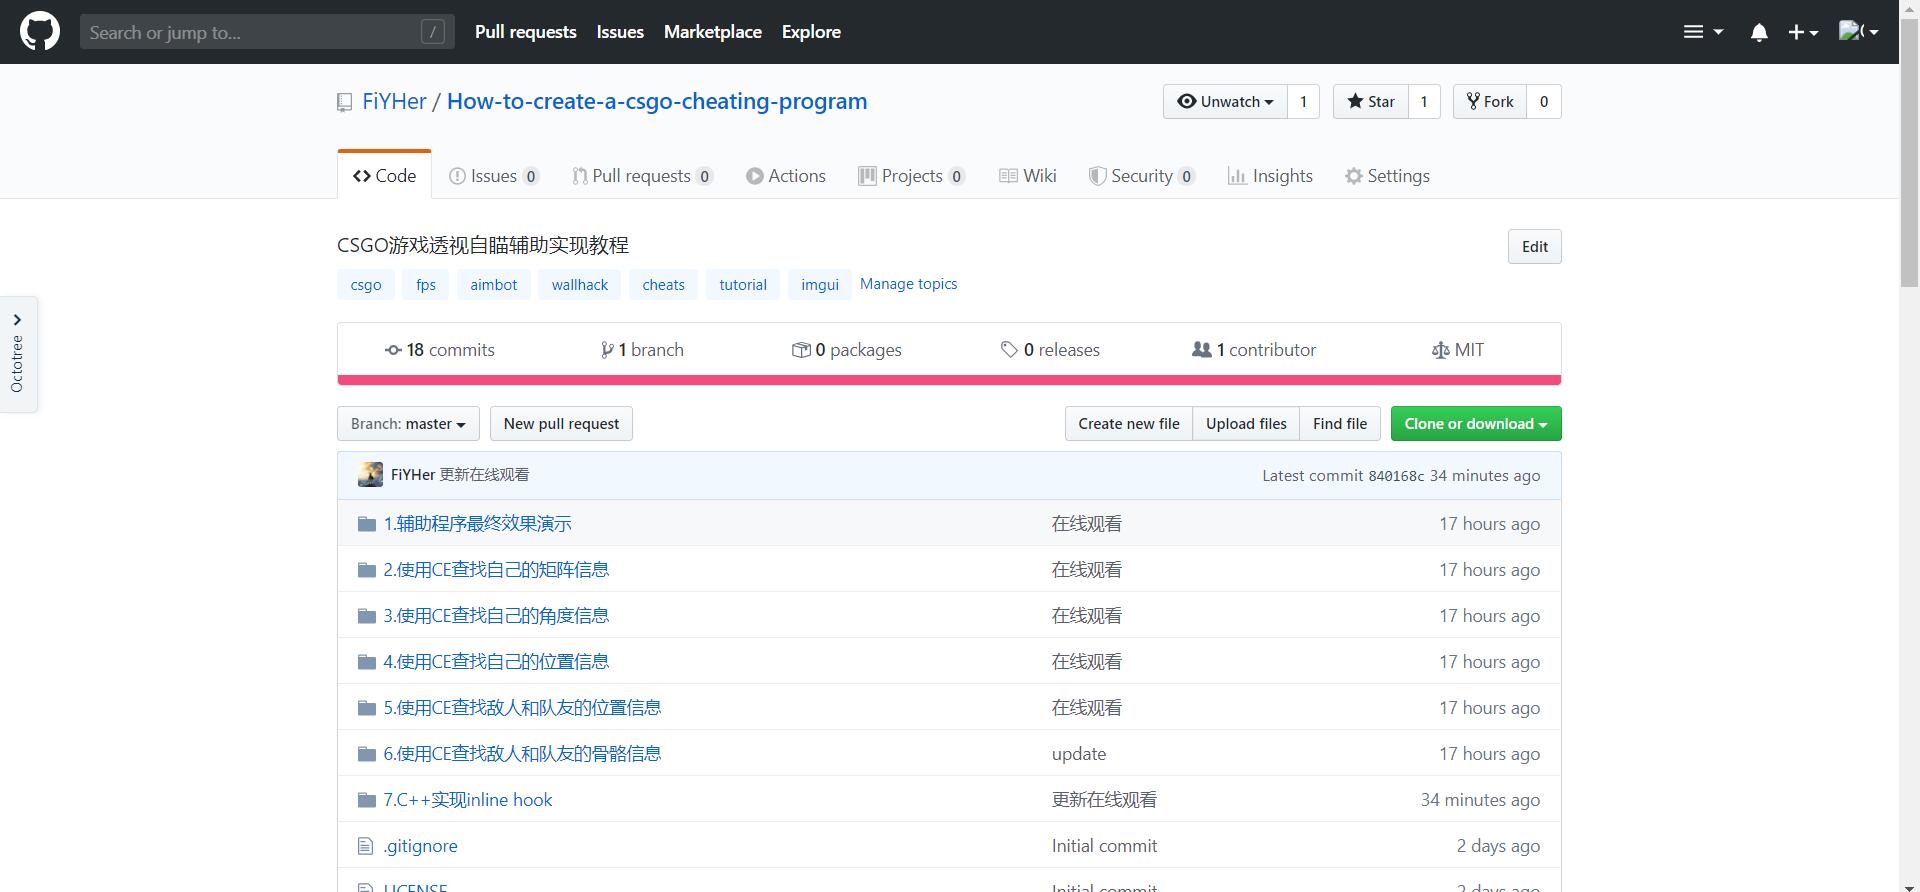Screen dimensions: 1920x892
Task: Open the latest commit hash 840168c
Action: click(1396, 476)
